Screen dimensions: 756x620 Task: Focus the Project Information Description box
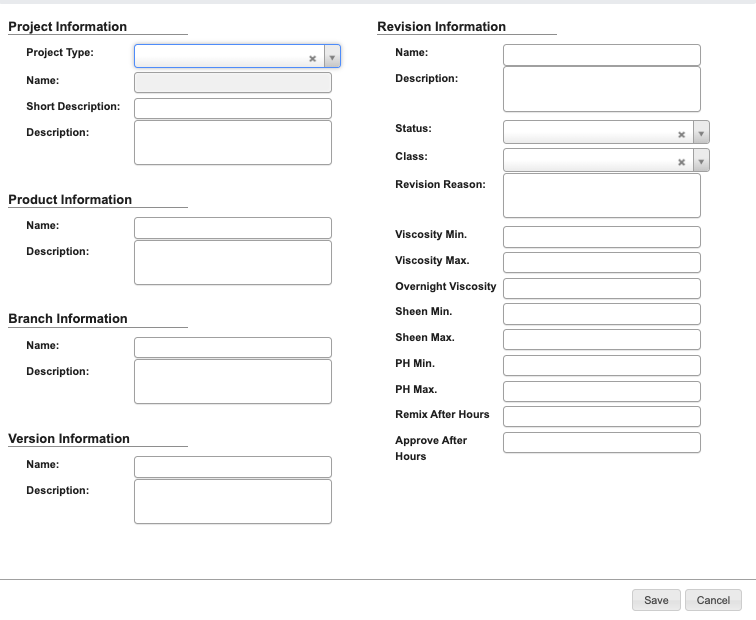(233, 143)
